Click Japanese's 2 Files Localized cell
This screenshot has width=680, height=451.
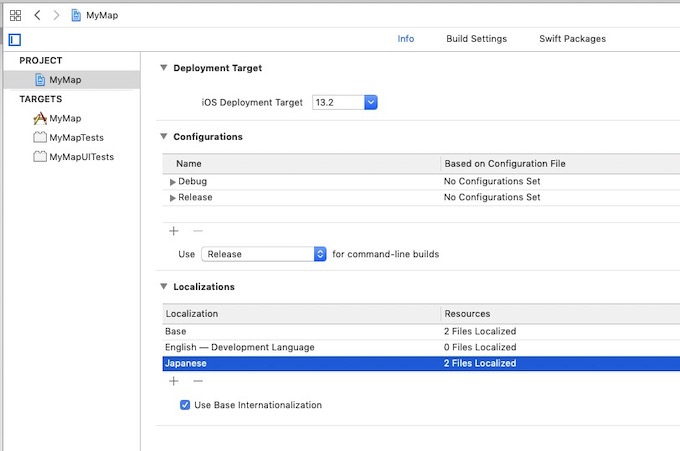tap(480, 363)
